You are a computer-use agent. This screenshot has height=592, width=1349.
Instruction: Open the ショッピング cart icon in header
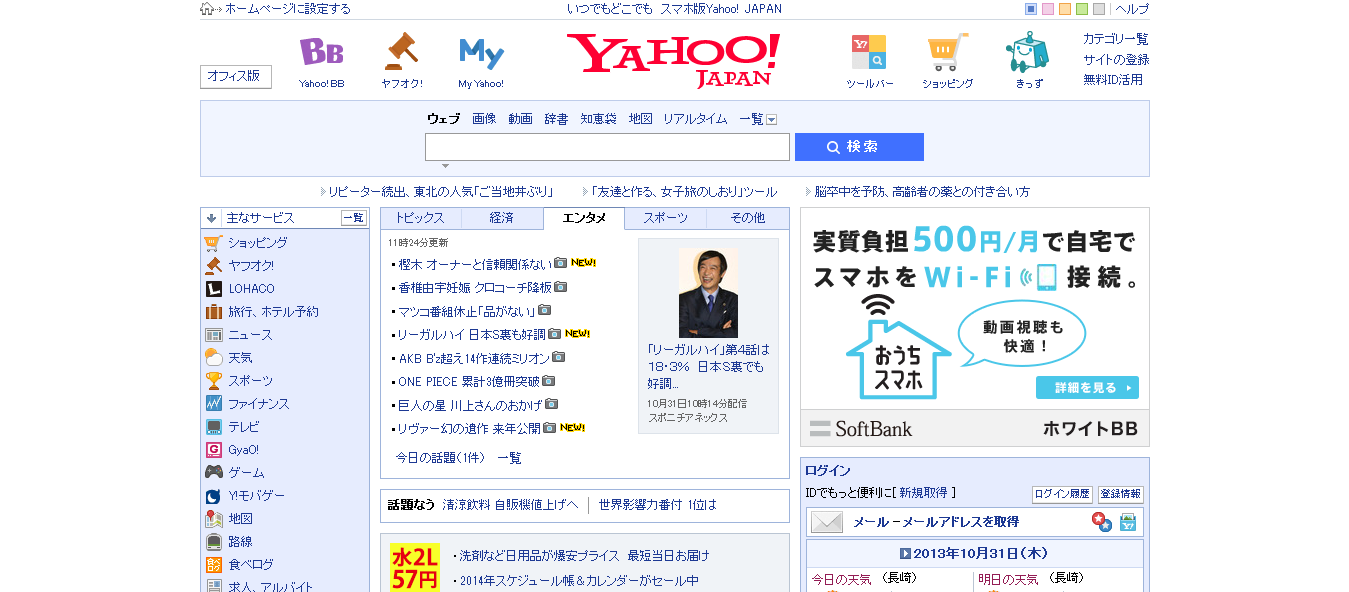click(947, 51)
